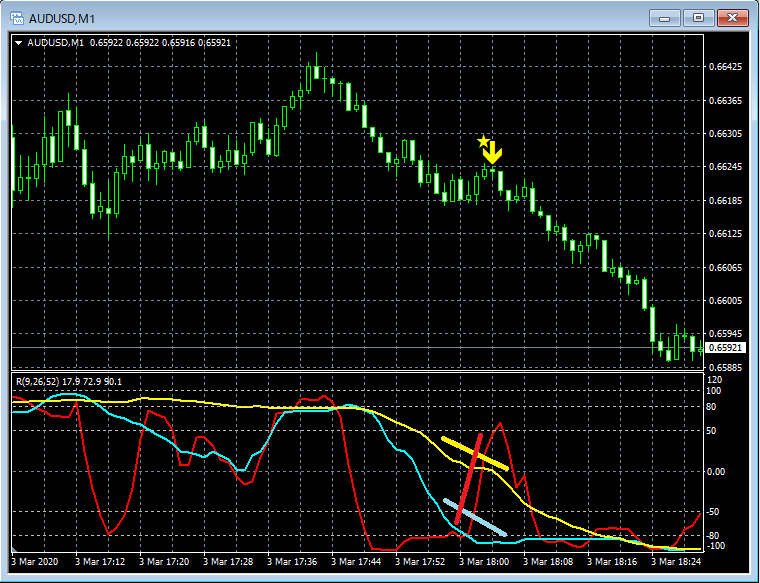Maximize the AUDUSD,M1 chart window
The height and width of the screenshot is (583, 760).
pyautogui.click(x=698, y=18)
